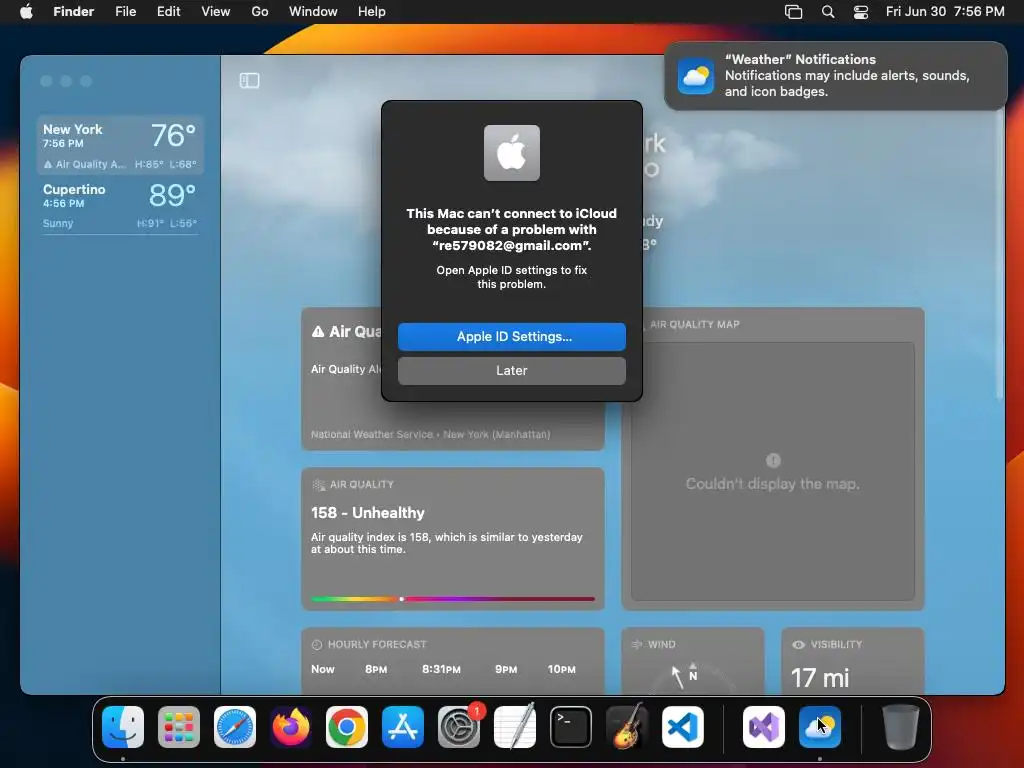Click the email address in the dialog

click(x=512, y=246)
